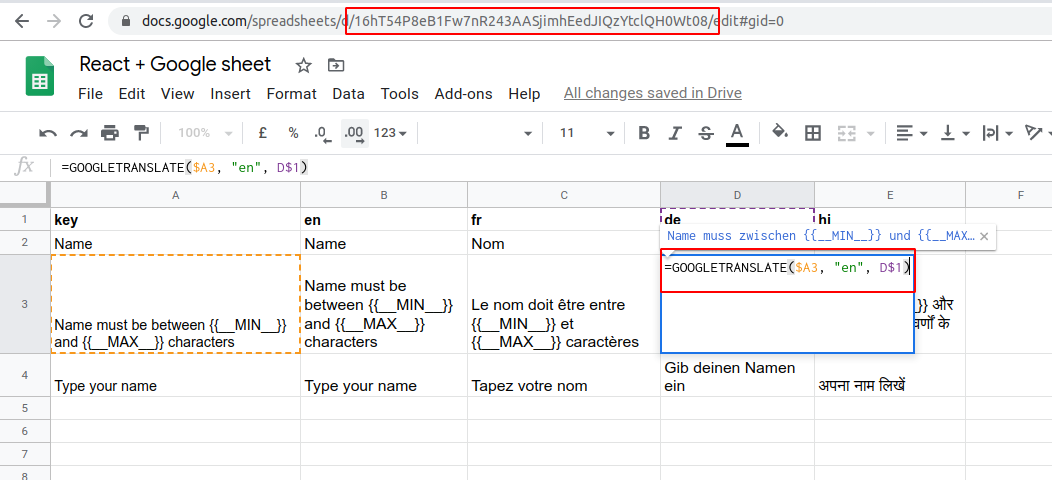Open the View menu
This screenshot has height=480, width=1052.
click(x=178, y=94)
